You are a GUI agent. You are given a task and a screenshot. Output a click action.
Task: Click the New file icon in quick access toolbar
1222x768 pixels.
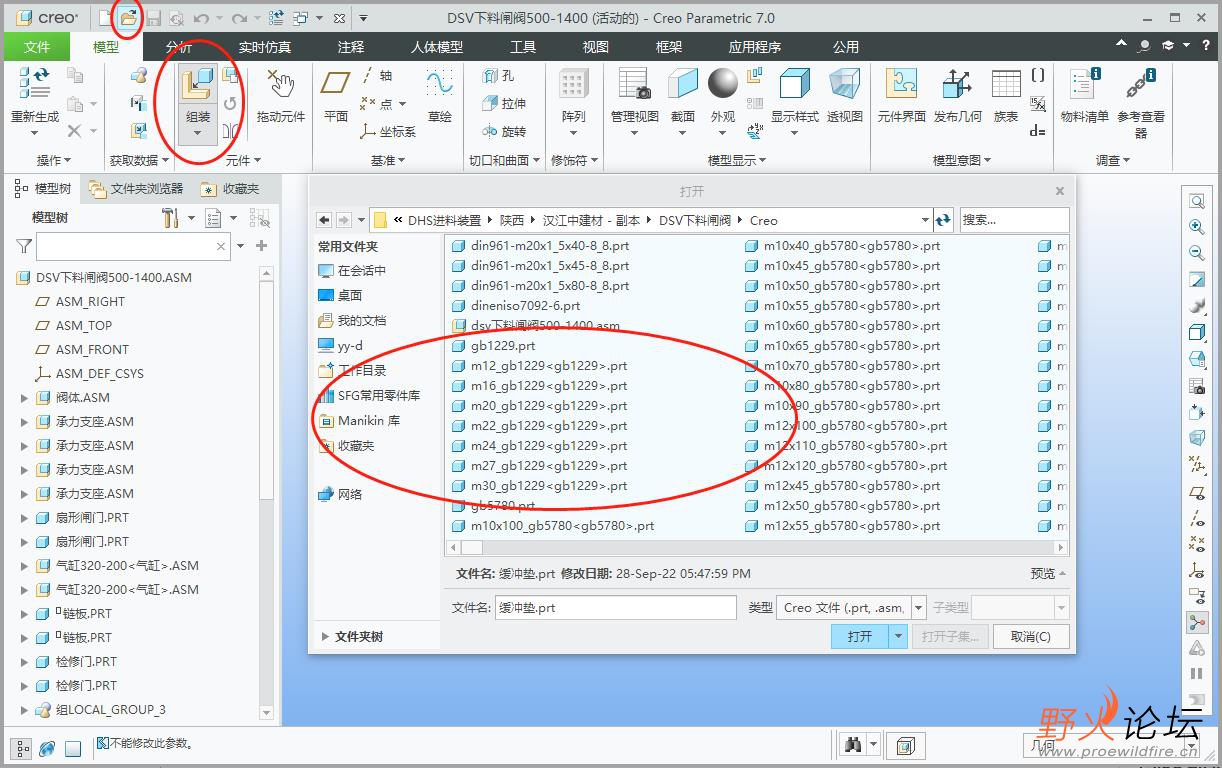click(106, 17)
